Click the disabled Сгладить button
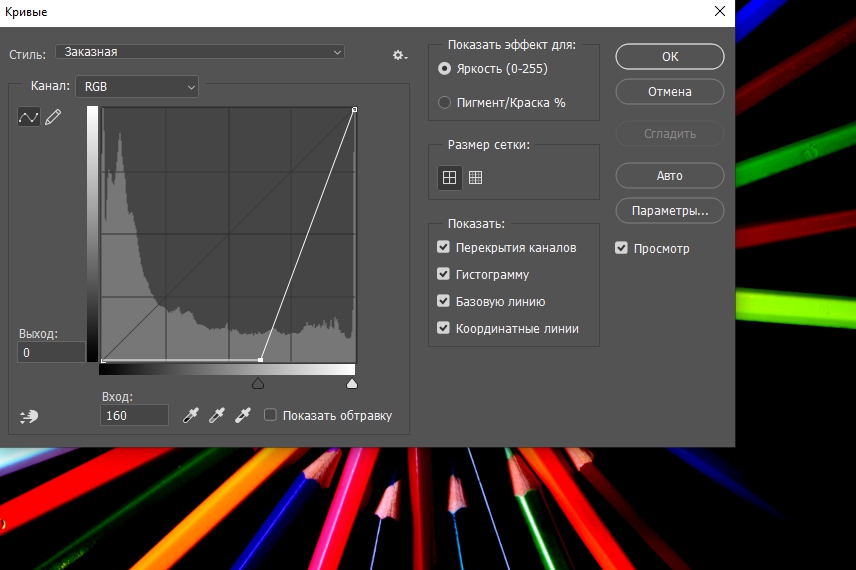This screenshot has width=856, height=570. (x=670, y=134)
